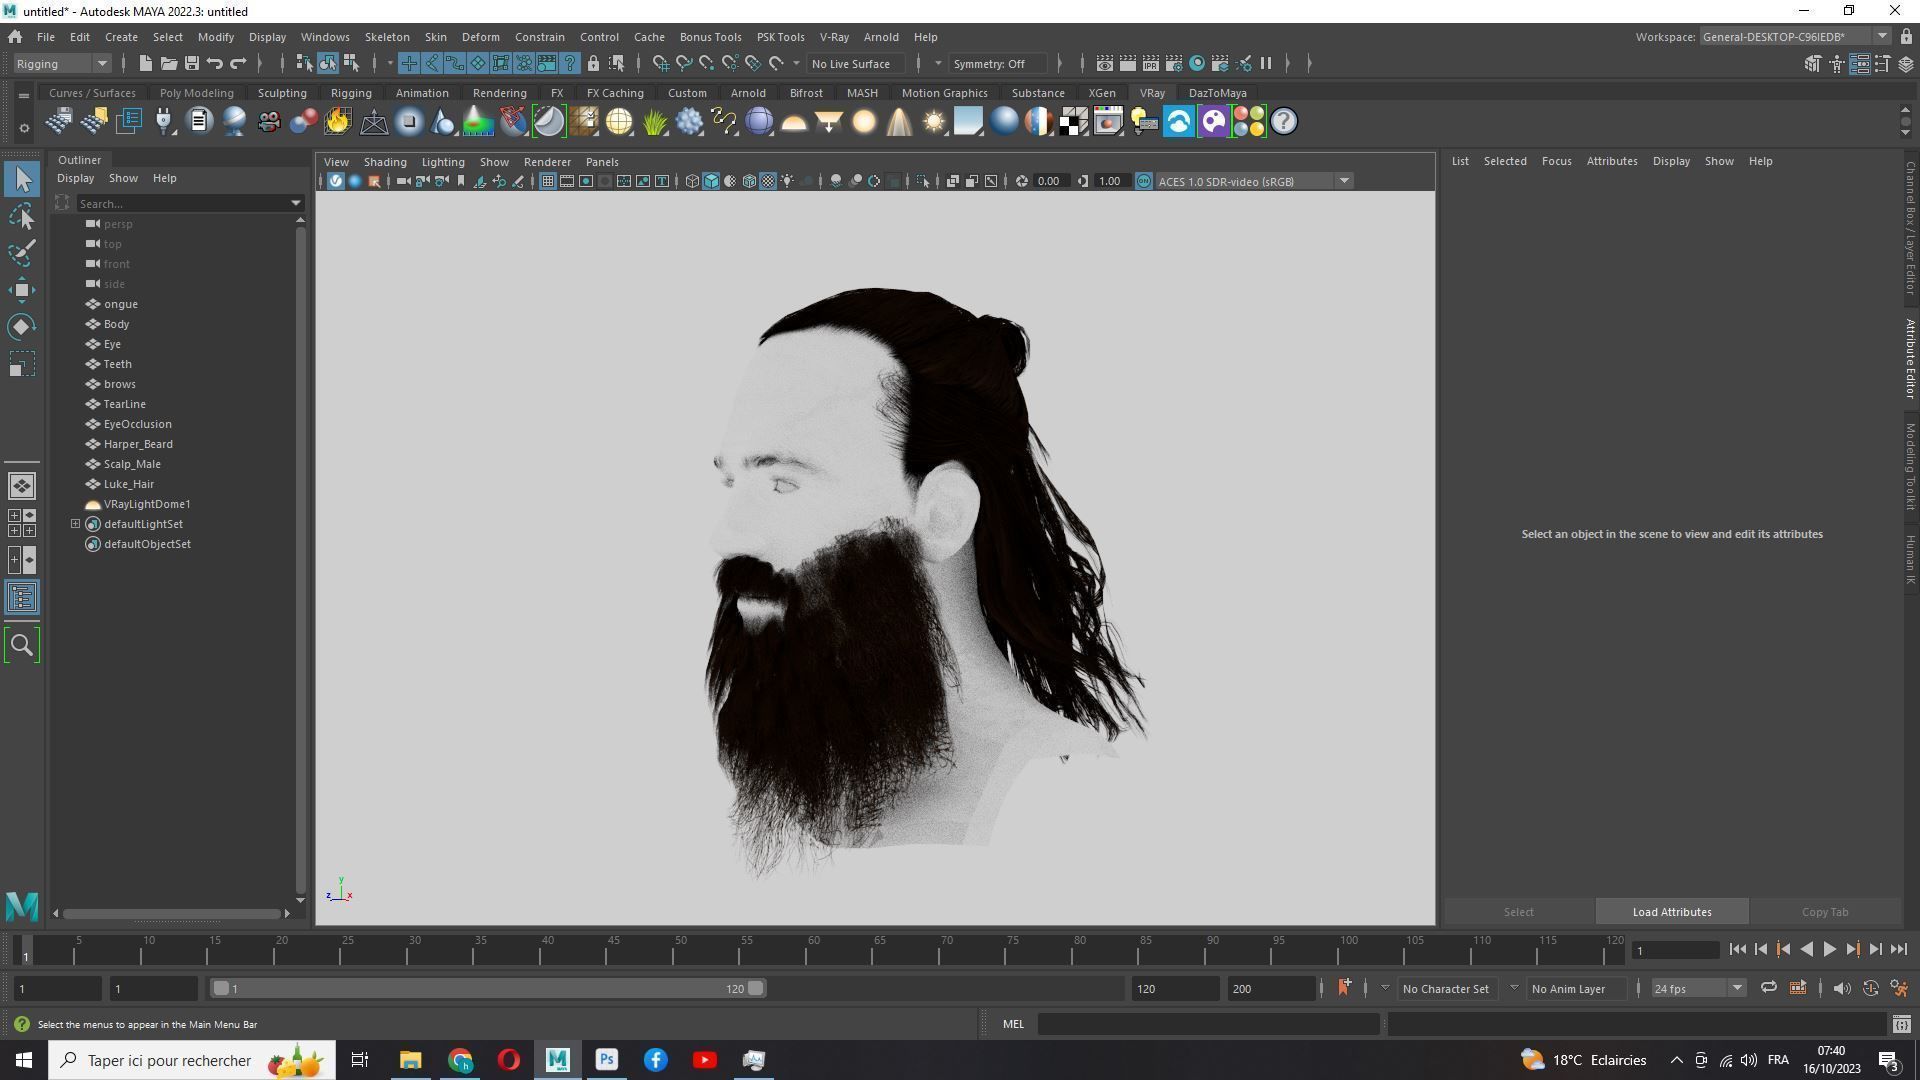Expand the defaultLightSet node
This screenshot has width=1920, height=1080.
tap(75, 524)
